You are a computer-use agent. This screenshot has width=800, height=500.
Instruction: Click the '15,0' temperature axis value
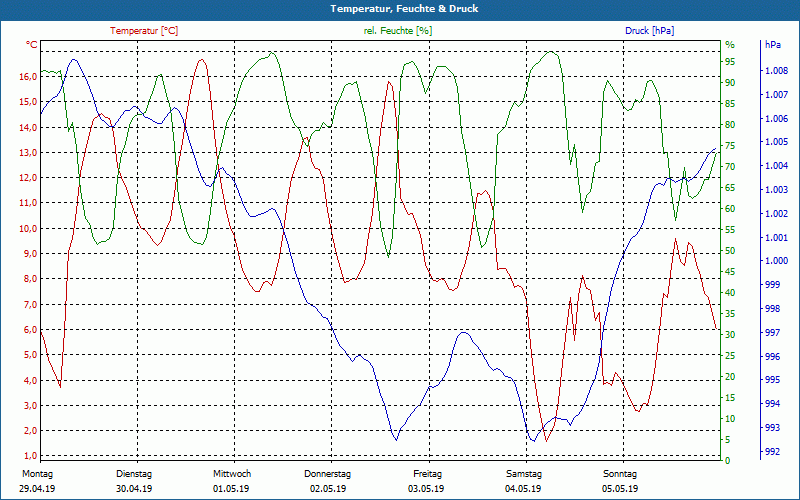tap(28, 102)
